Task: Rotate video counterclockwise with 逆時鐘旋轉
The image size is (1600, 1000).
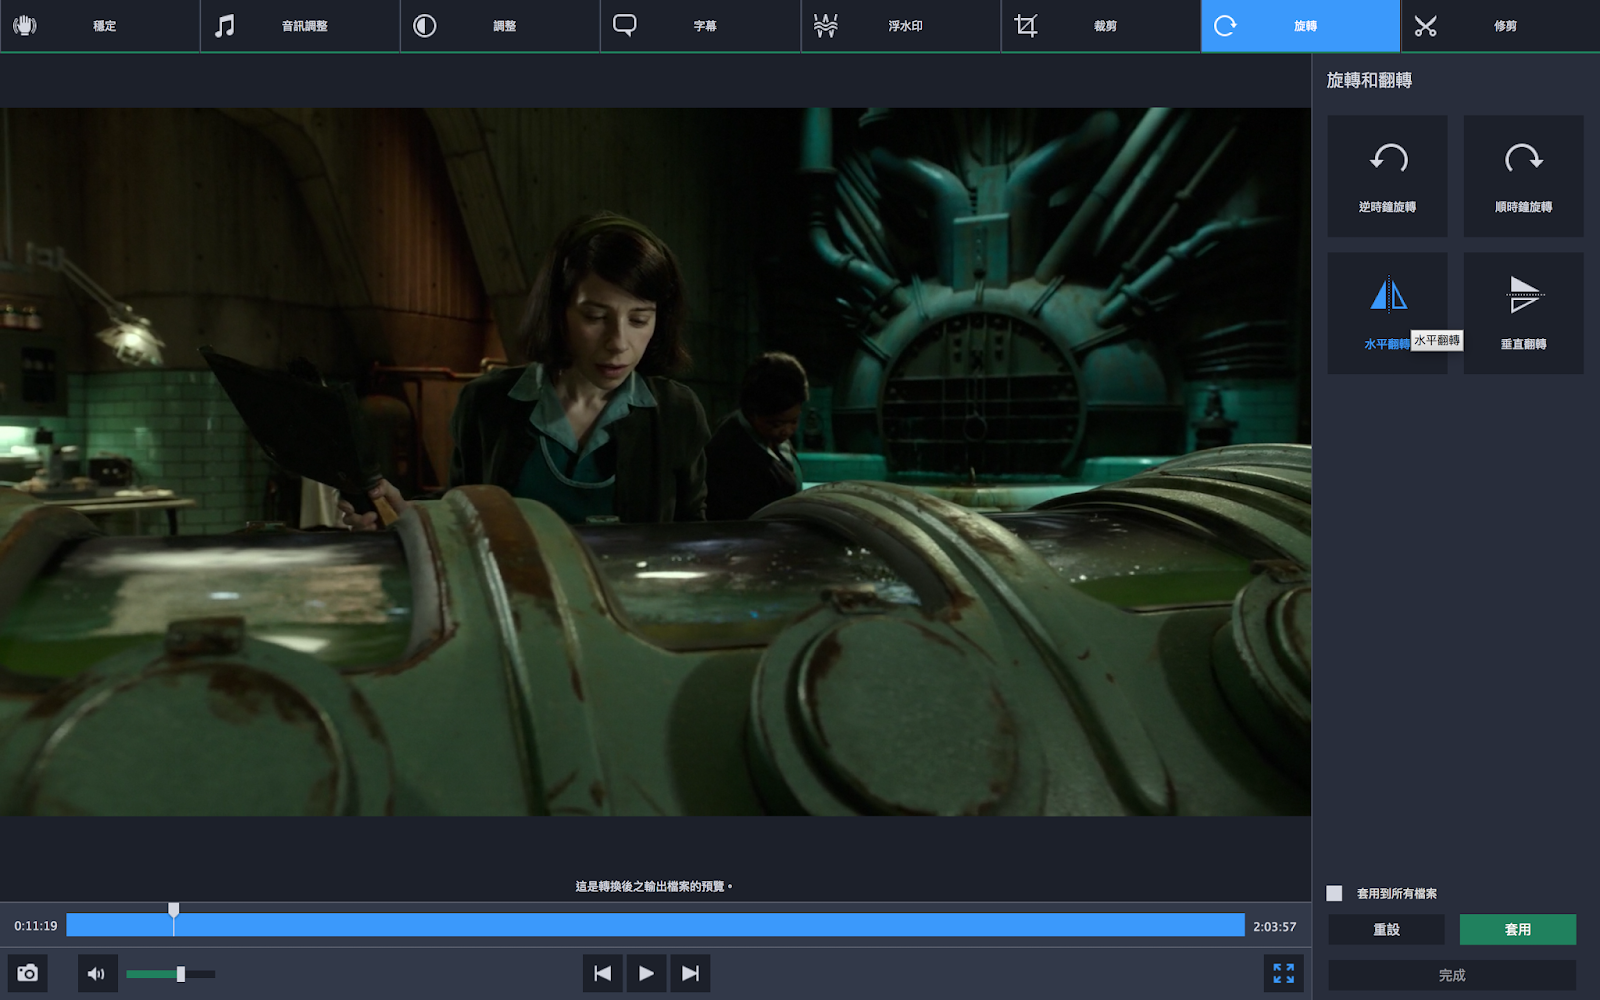Action: (1387, 176)
